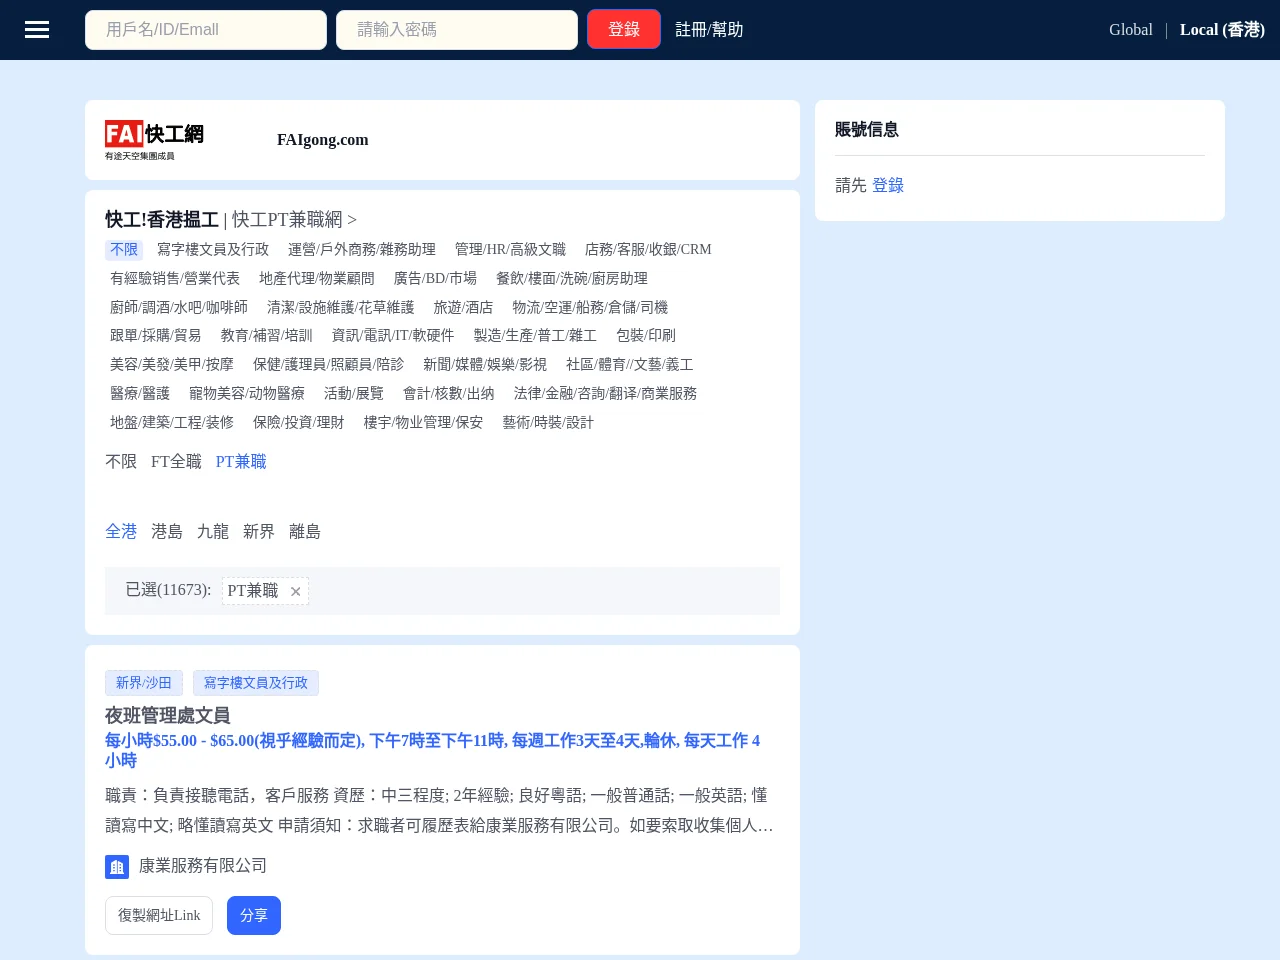
Task: Focus the 請輸入密碼 password field
Action: click(x=457, y=30)
